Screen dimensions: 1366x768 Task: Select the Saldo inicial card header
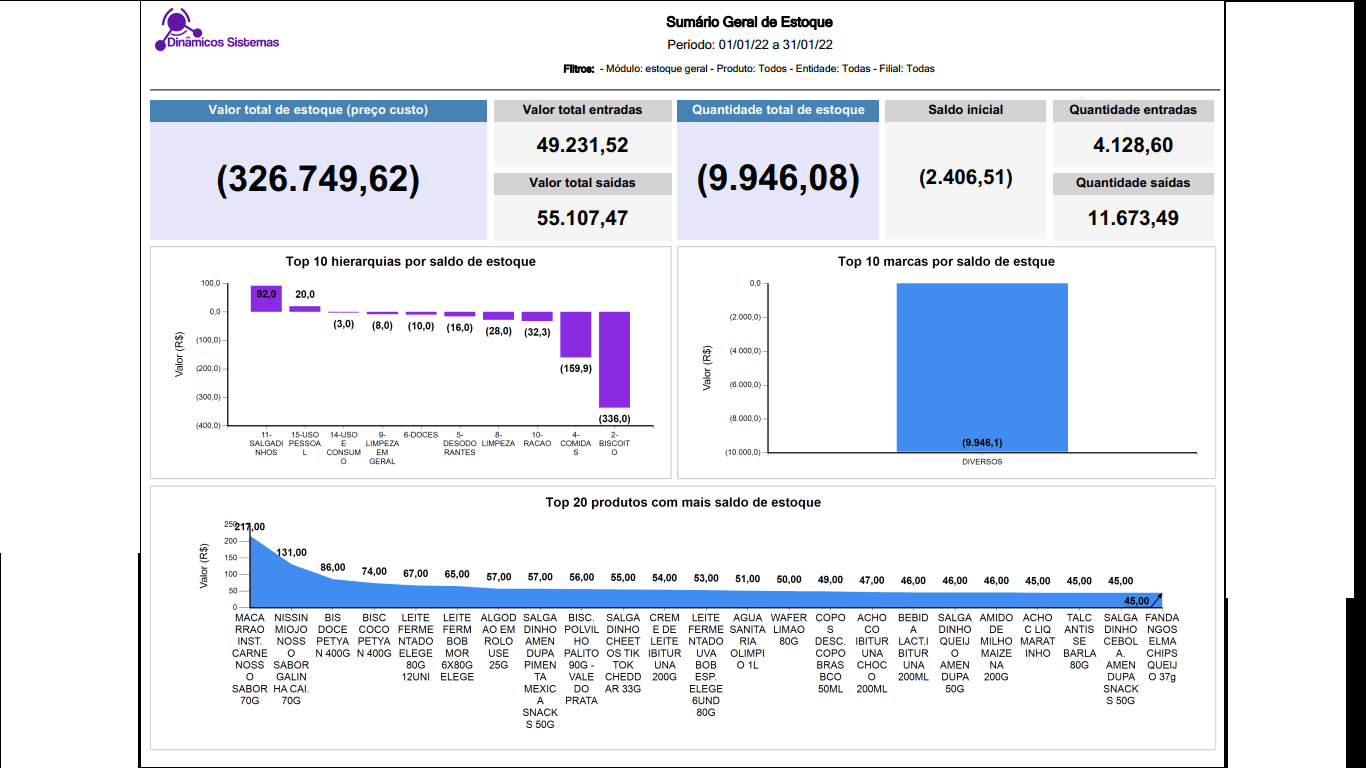pyautogui.click(x=965, y=110)
